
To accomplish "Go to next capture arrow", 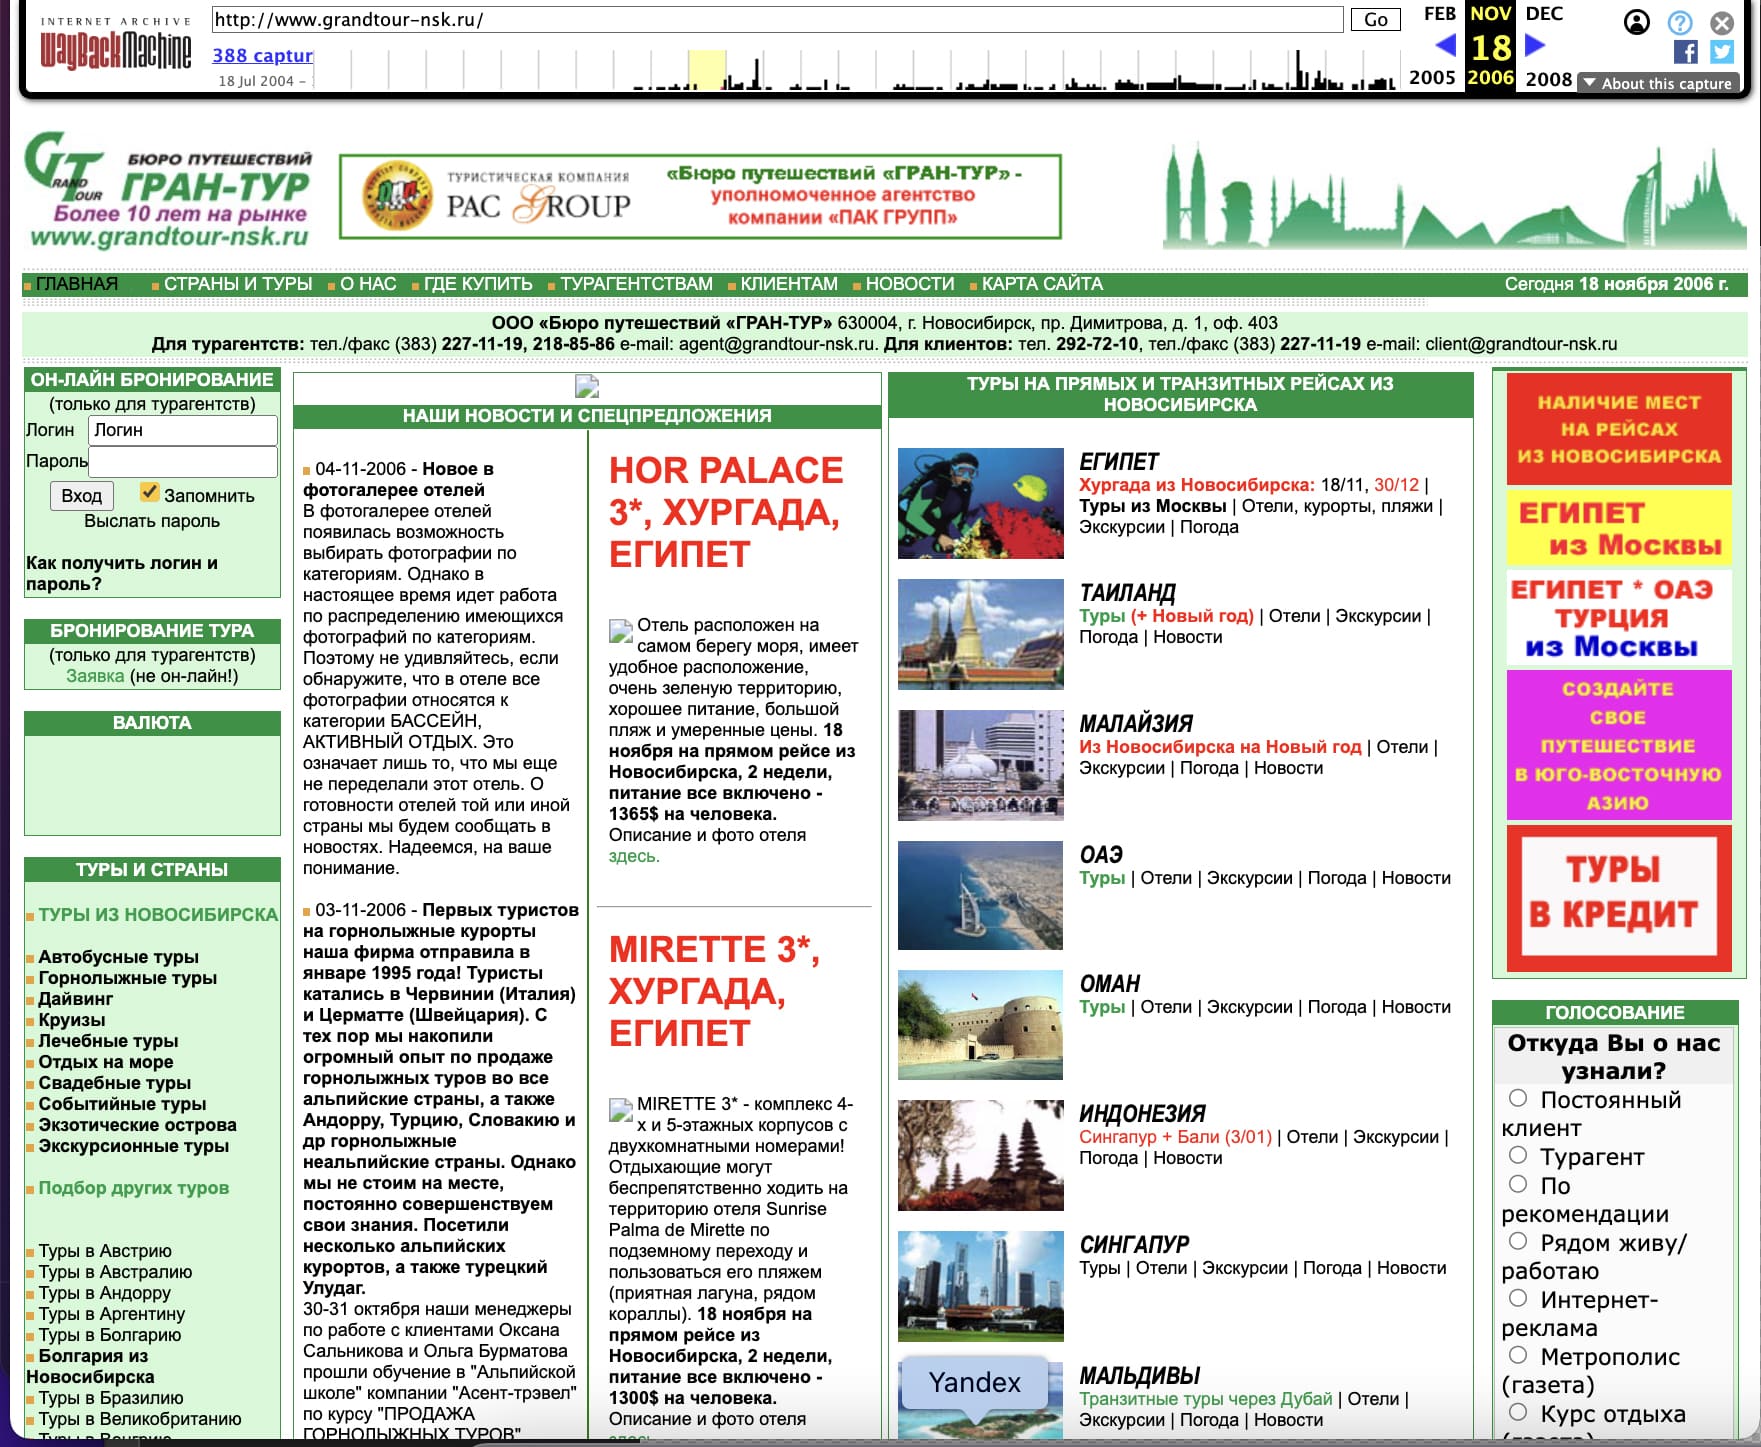I will (1536, 45).
